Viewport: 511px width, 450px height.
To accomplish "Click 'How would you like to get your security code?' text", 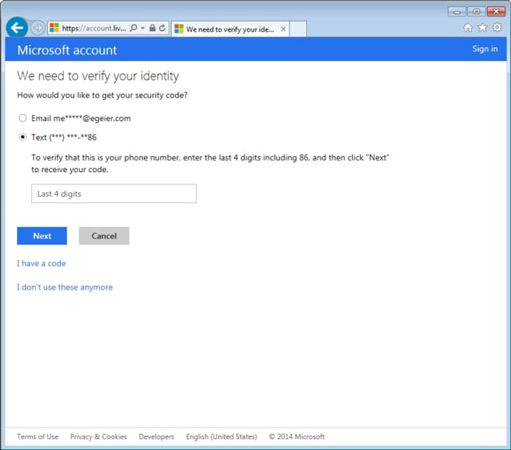I will (x=102, y=95).
